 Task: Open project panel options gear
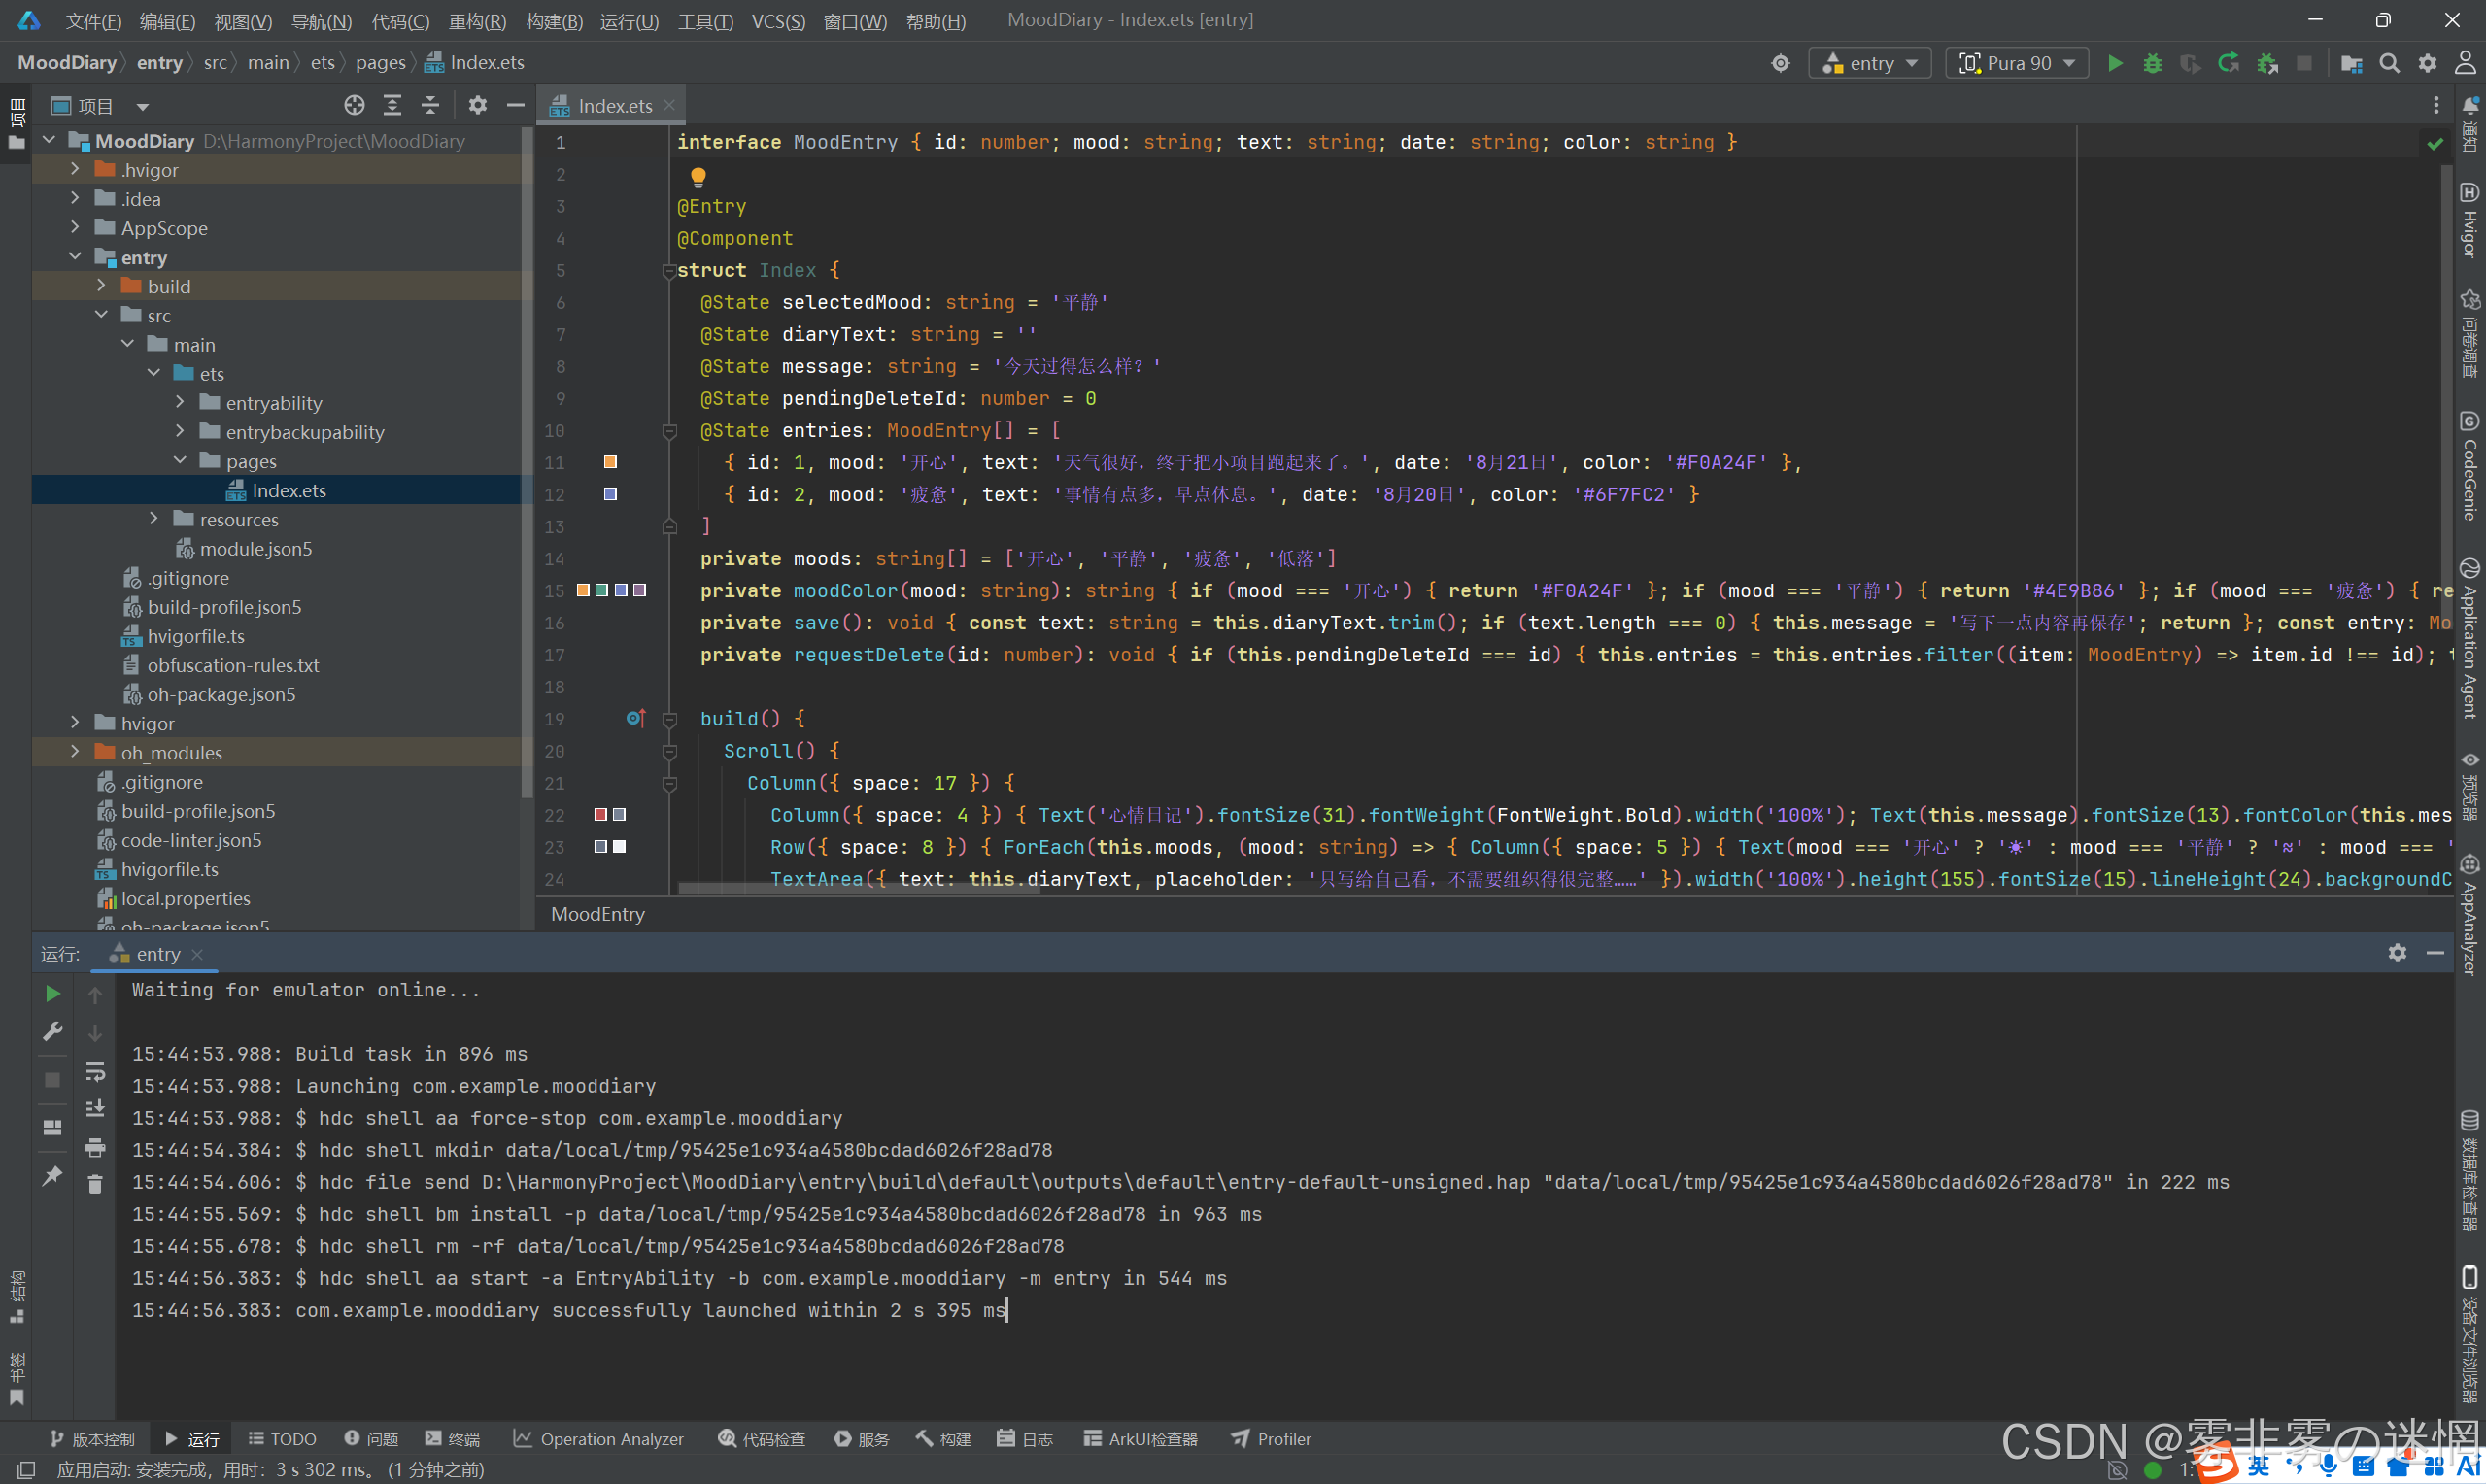pyautogui.click(x=478, y=105)
